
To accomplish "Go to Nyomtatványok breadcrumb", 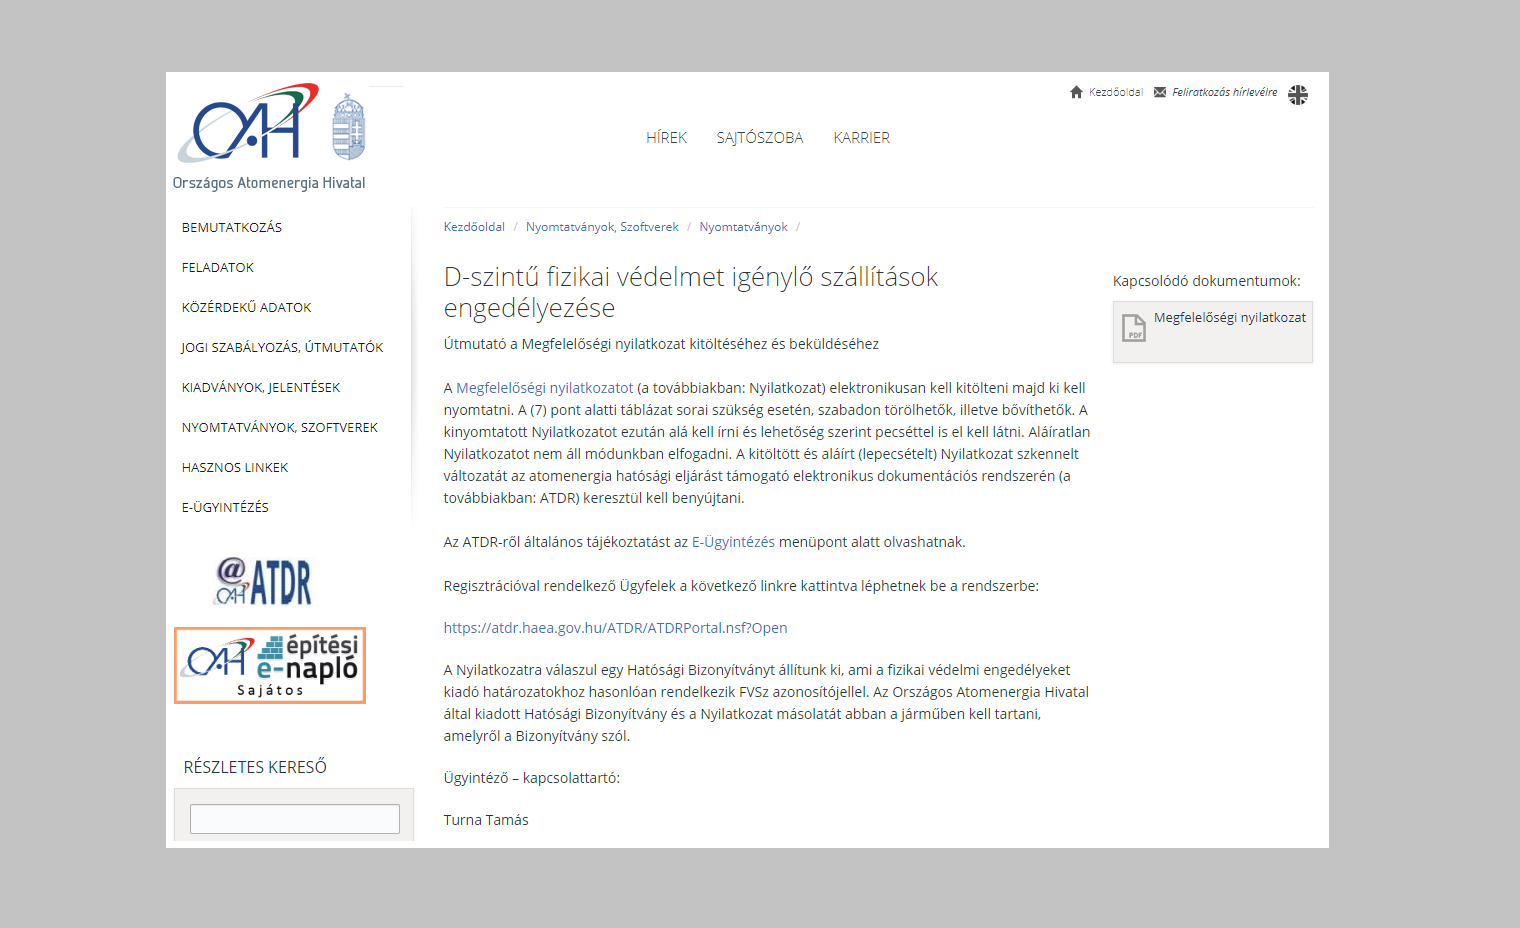I will 743,227.
